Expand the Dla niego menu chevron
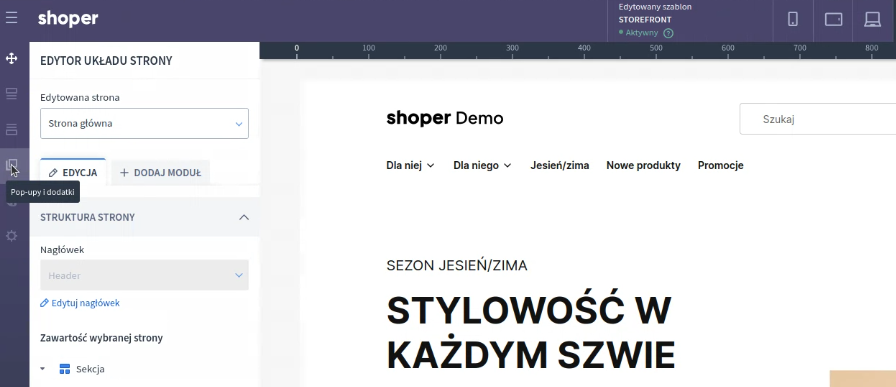 [507, 166]
